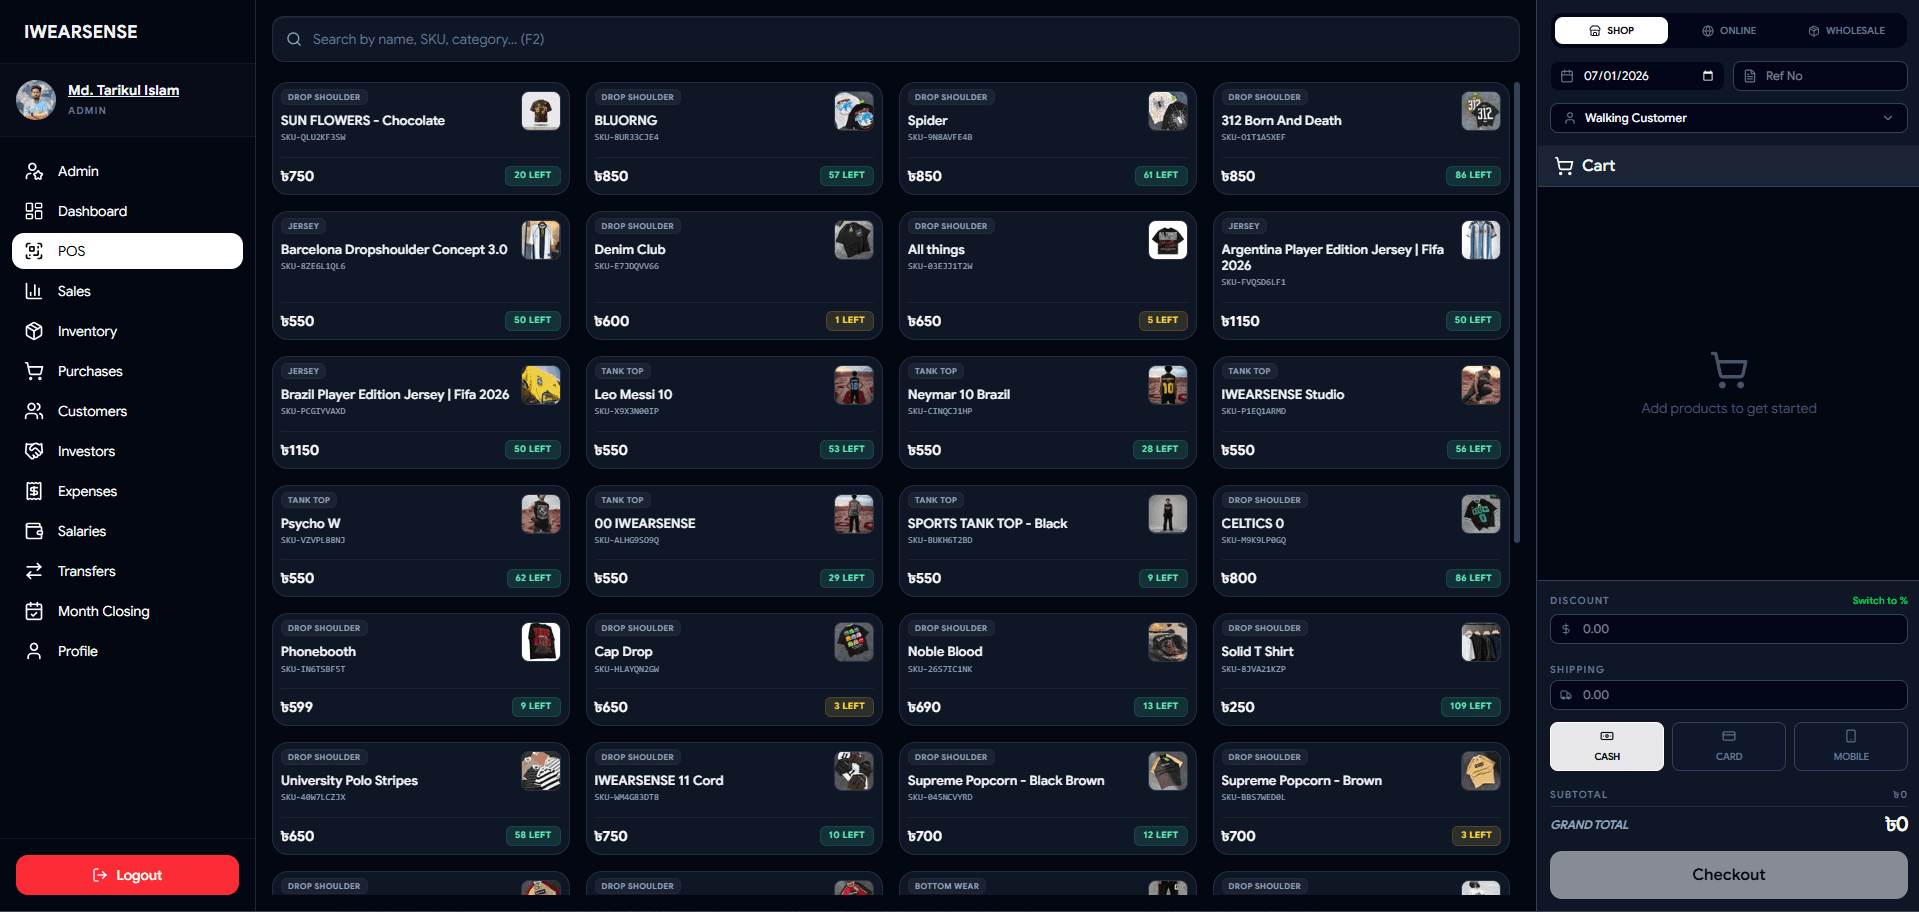This screenshot has width=1919, height=912.
Task: Click the Solid T Shirt thumbnail
Action: (x=1481, y=642)
